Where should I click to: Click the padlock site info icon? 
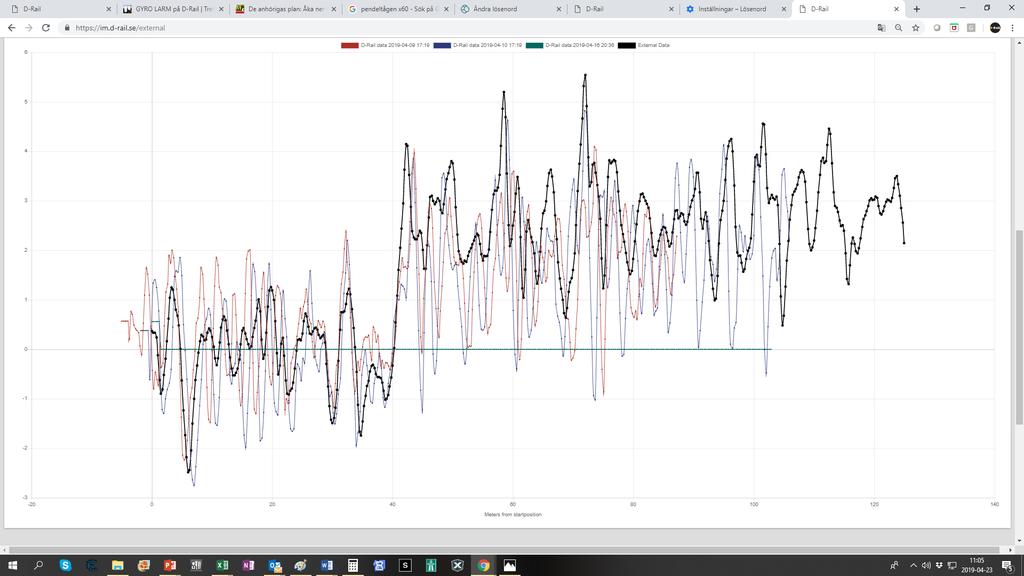tap(67, 27)
